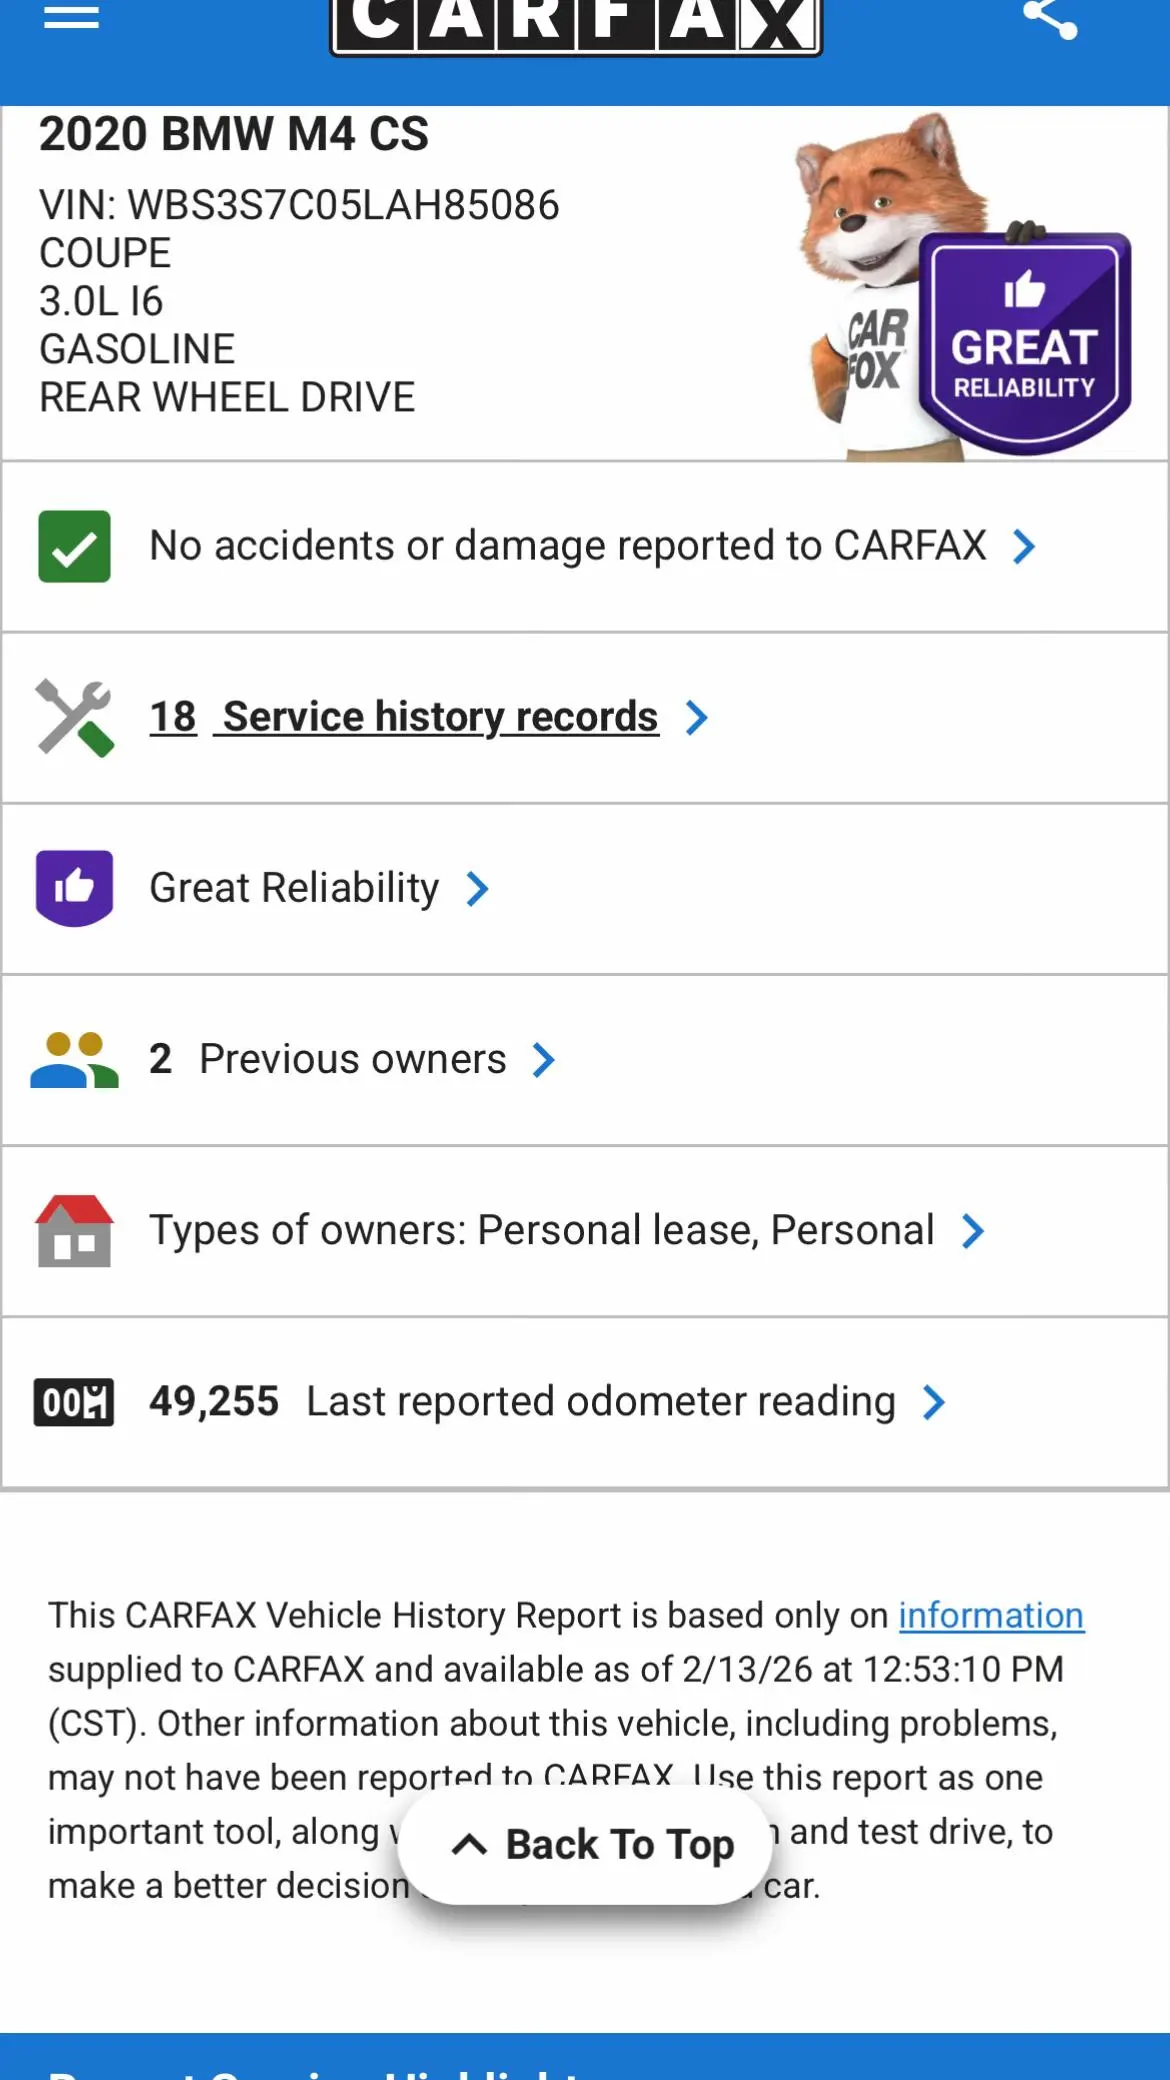
Task: Click the Car Fox Great Reliability badge
Action: point(964,287)
